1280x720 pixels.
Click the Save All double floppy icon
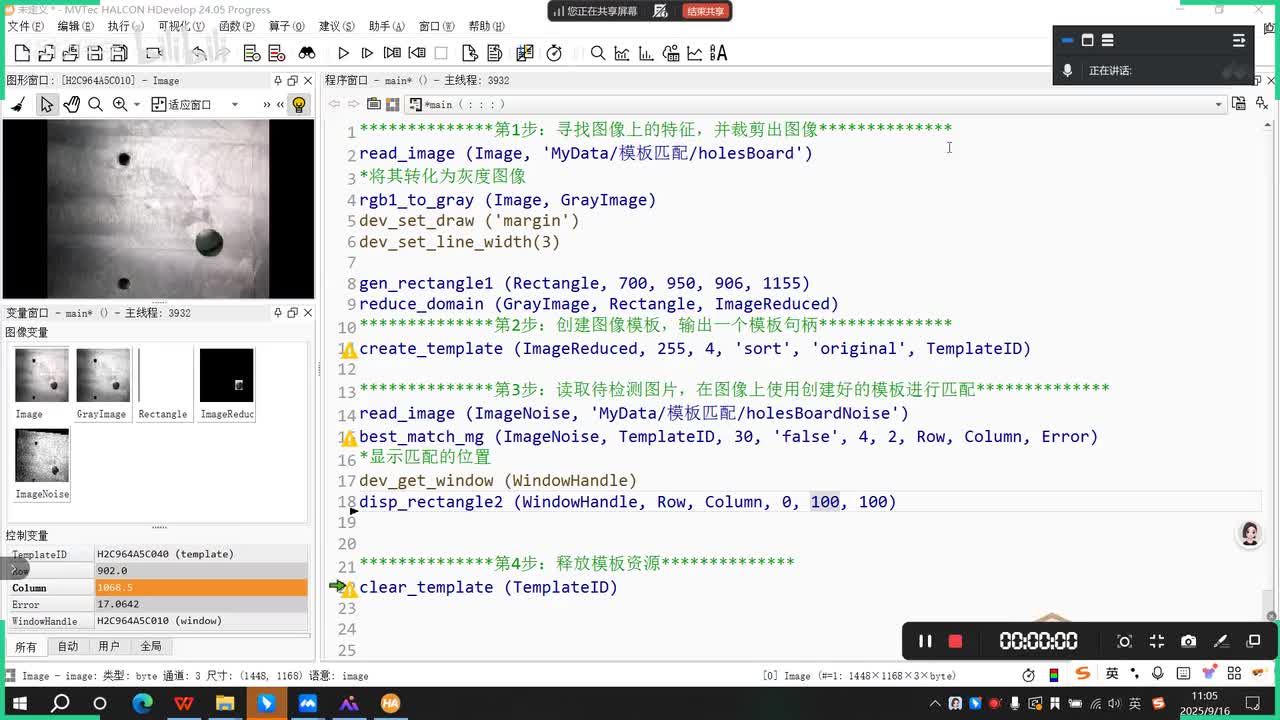click(119, 53)
